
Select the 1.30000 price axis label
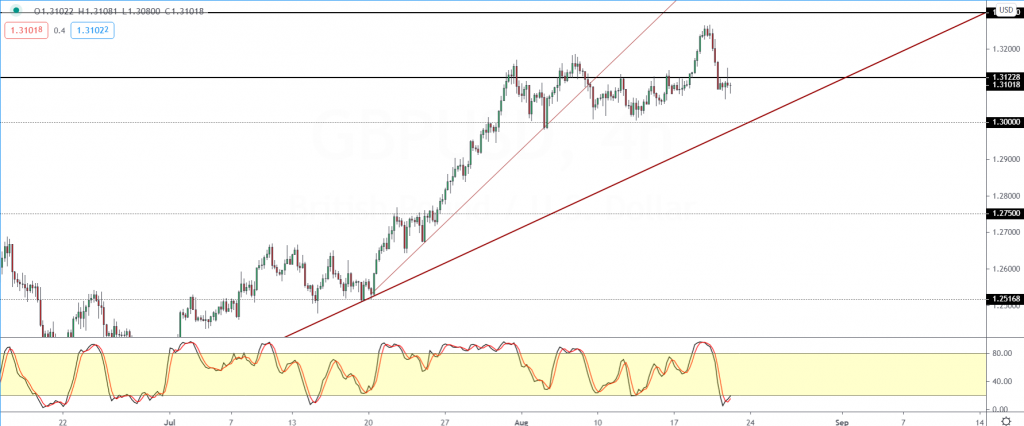tap(1006, 122)
